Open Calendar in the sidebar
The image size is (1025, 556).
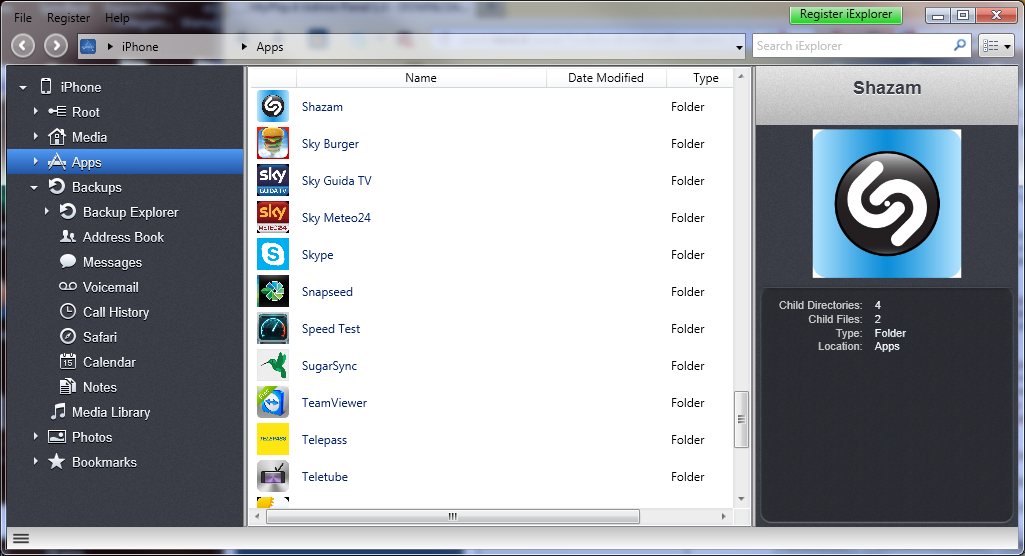coord(109,362)
